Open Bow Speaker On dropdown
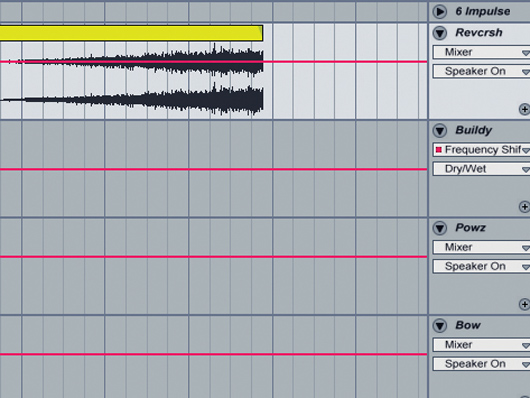The width and height of the screenshot is (530, 398). (x=481, y=364)
